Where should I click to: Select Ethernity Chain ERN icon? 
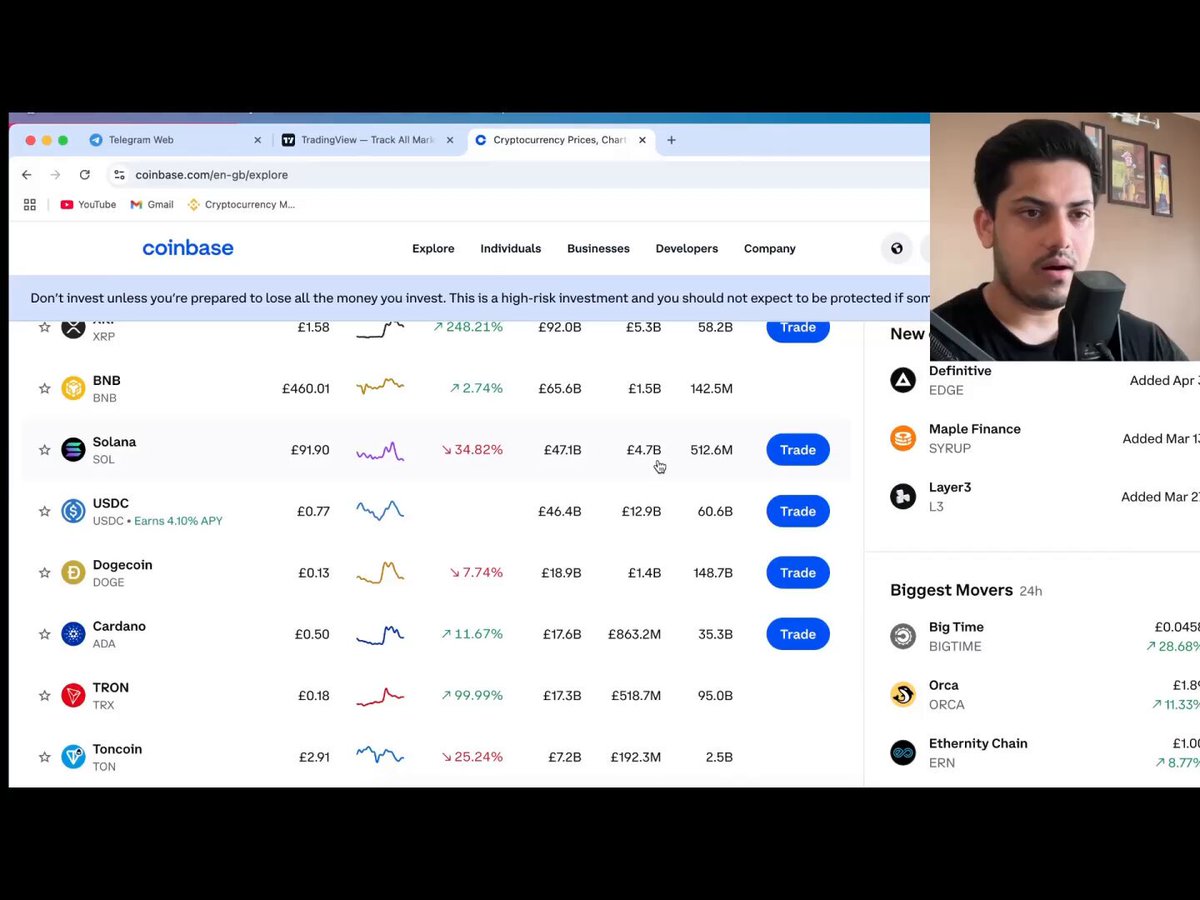pyautogui.click(x=903, y=752)
